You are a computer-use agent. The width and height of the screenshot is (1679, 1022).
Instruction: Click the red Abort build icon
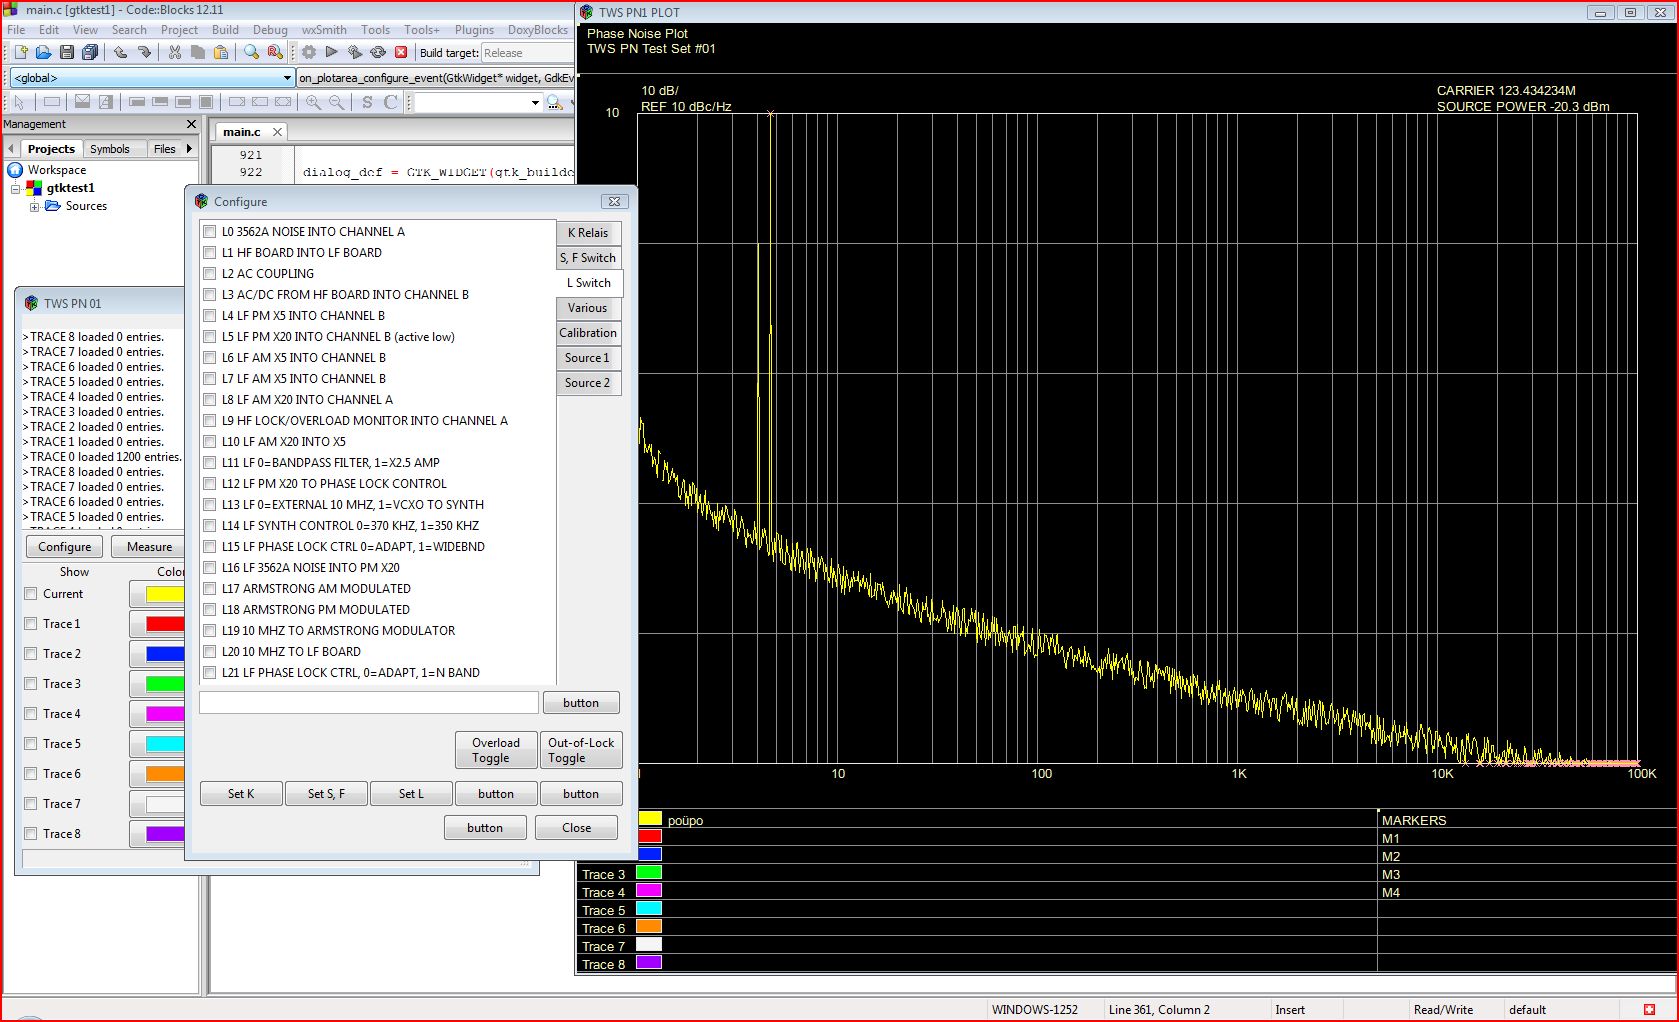[x=401, y=52]
